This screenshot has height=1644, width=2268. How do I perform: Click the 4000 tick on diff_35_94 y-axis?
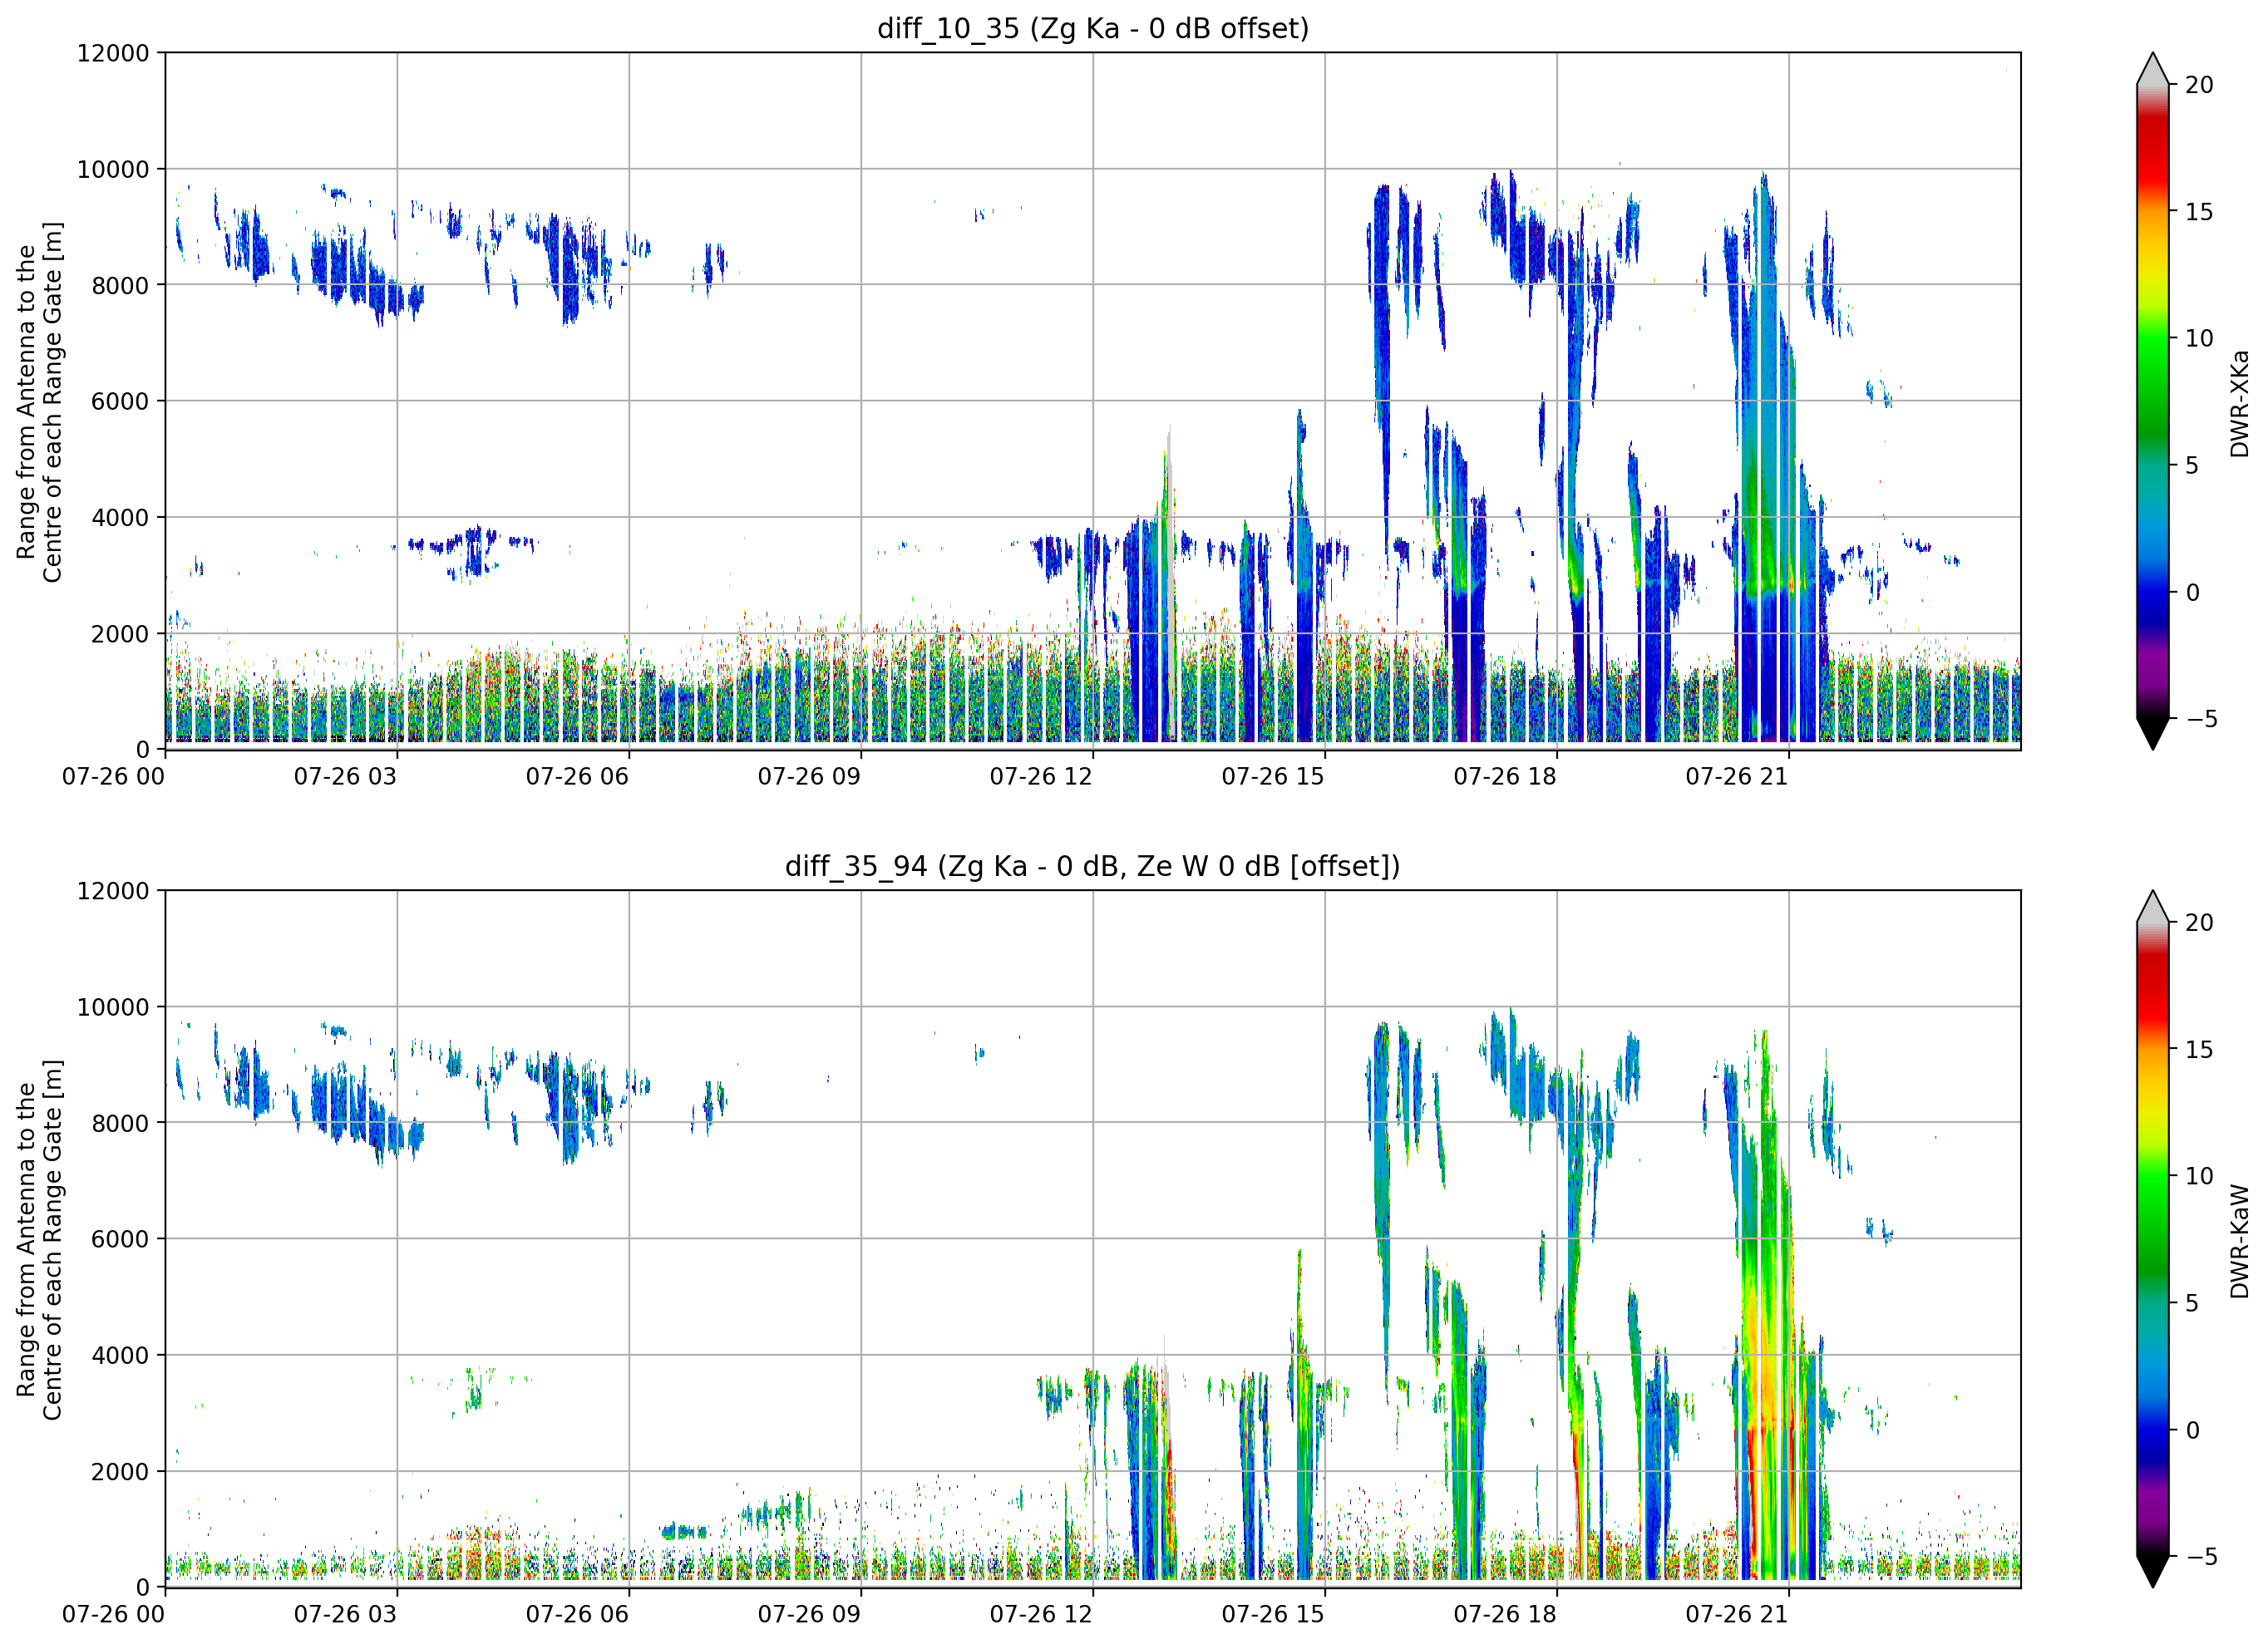pyautogui.click(x=120, y=1356)
